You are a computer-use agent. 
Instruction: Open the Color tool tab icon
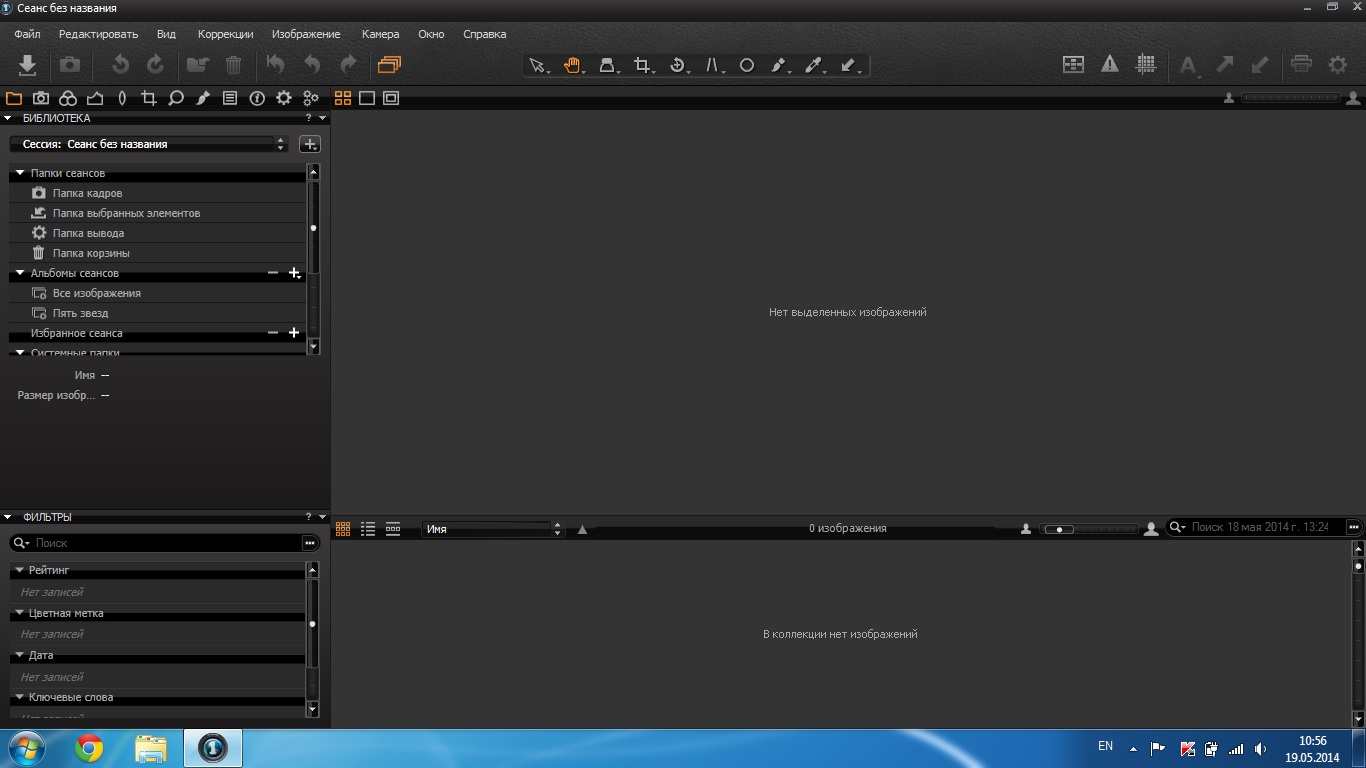pos(68,98)
